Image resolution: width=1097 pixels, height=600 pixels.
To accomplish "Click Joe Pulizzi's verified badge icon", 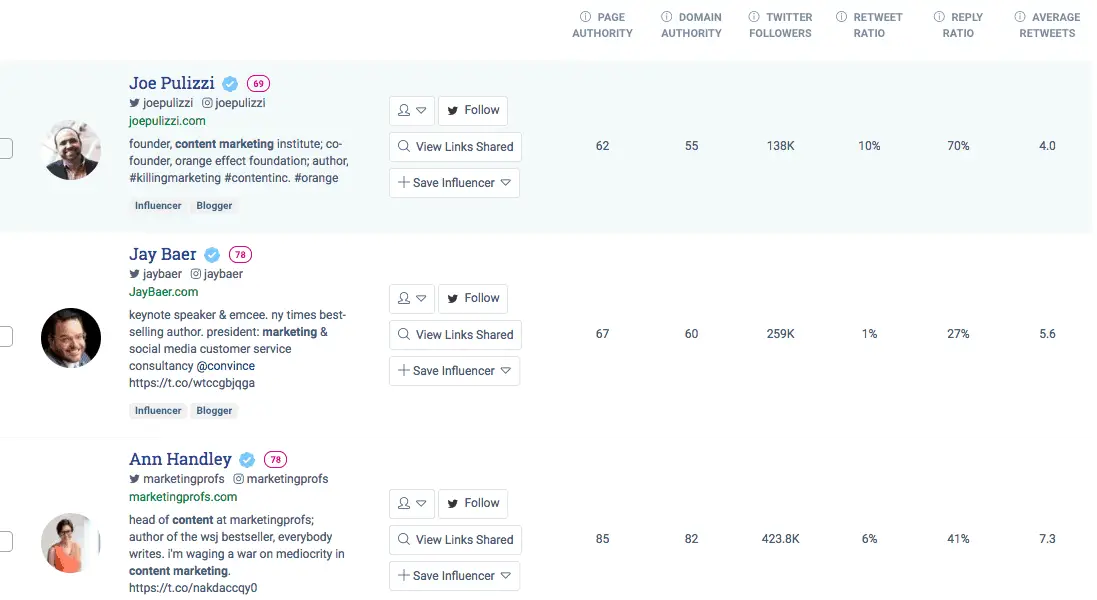I will tap(230, 84).
